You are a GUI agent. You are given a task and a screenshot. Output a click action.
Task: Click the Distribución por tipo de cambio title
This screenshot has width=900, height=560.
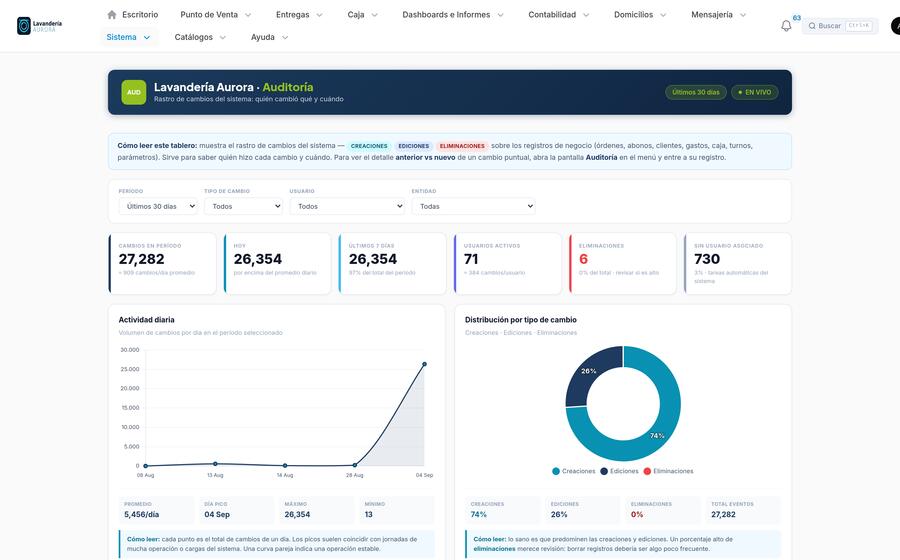click(x=521, y=320)
